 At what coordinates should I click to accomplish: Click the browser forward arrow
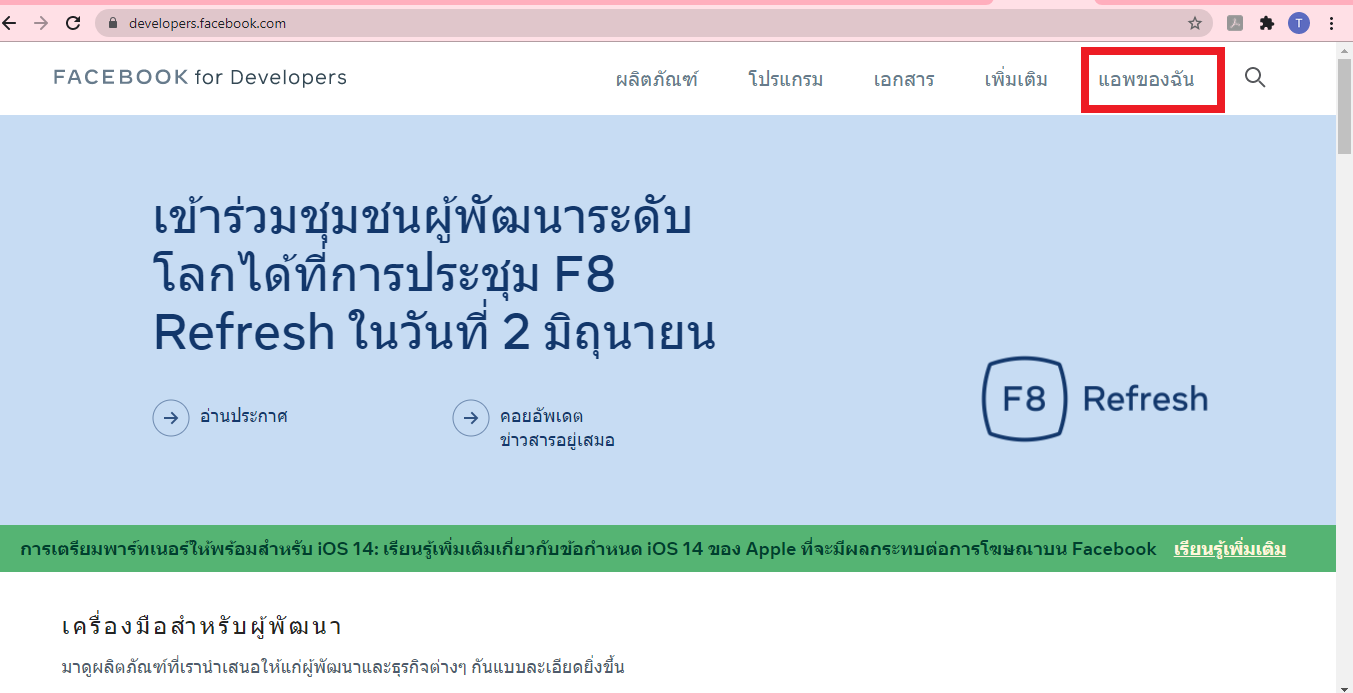[41, 23]
